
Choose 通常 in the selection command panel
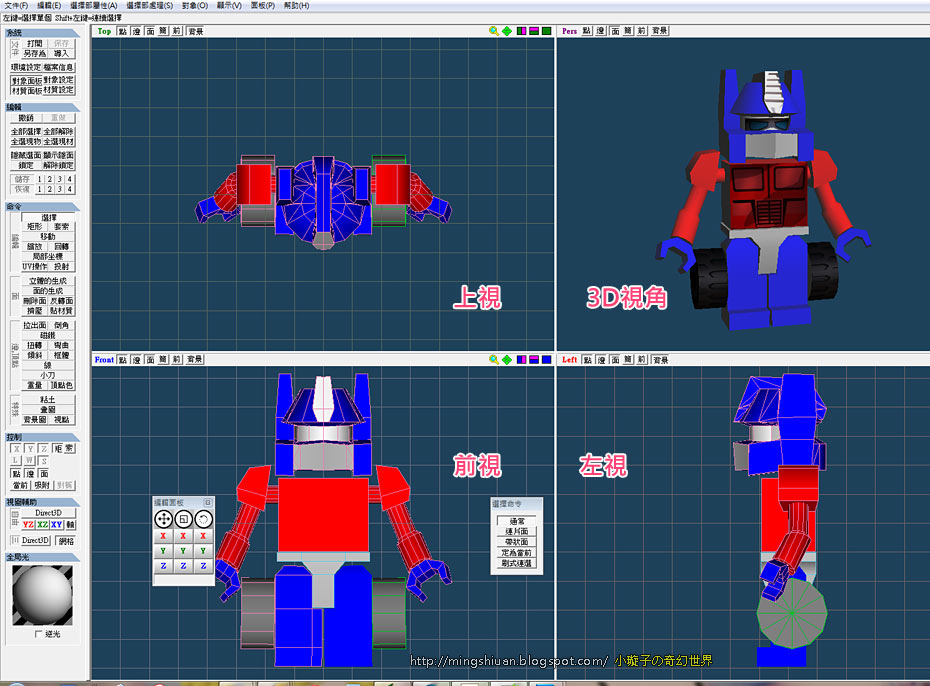(x=517, y=521)
